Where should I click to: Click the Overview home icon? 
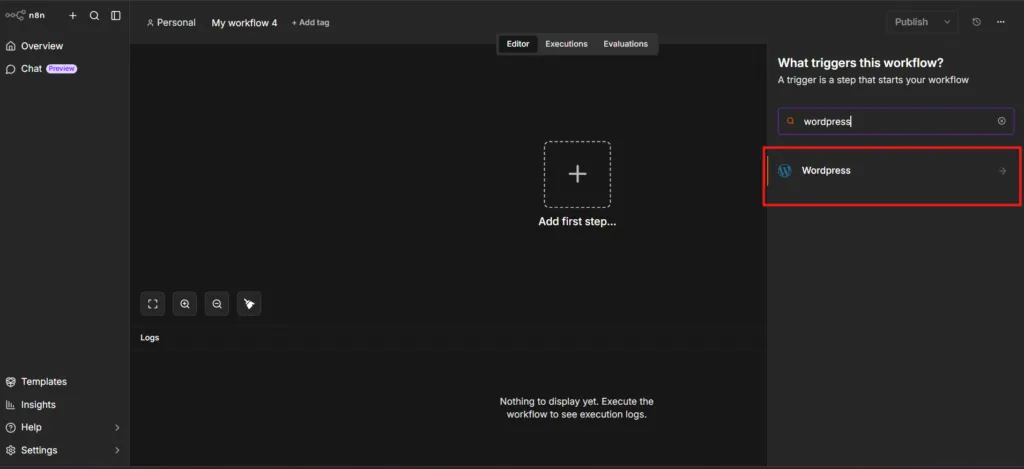[x=10, y=46]
